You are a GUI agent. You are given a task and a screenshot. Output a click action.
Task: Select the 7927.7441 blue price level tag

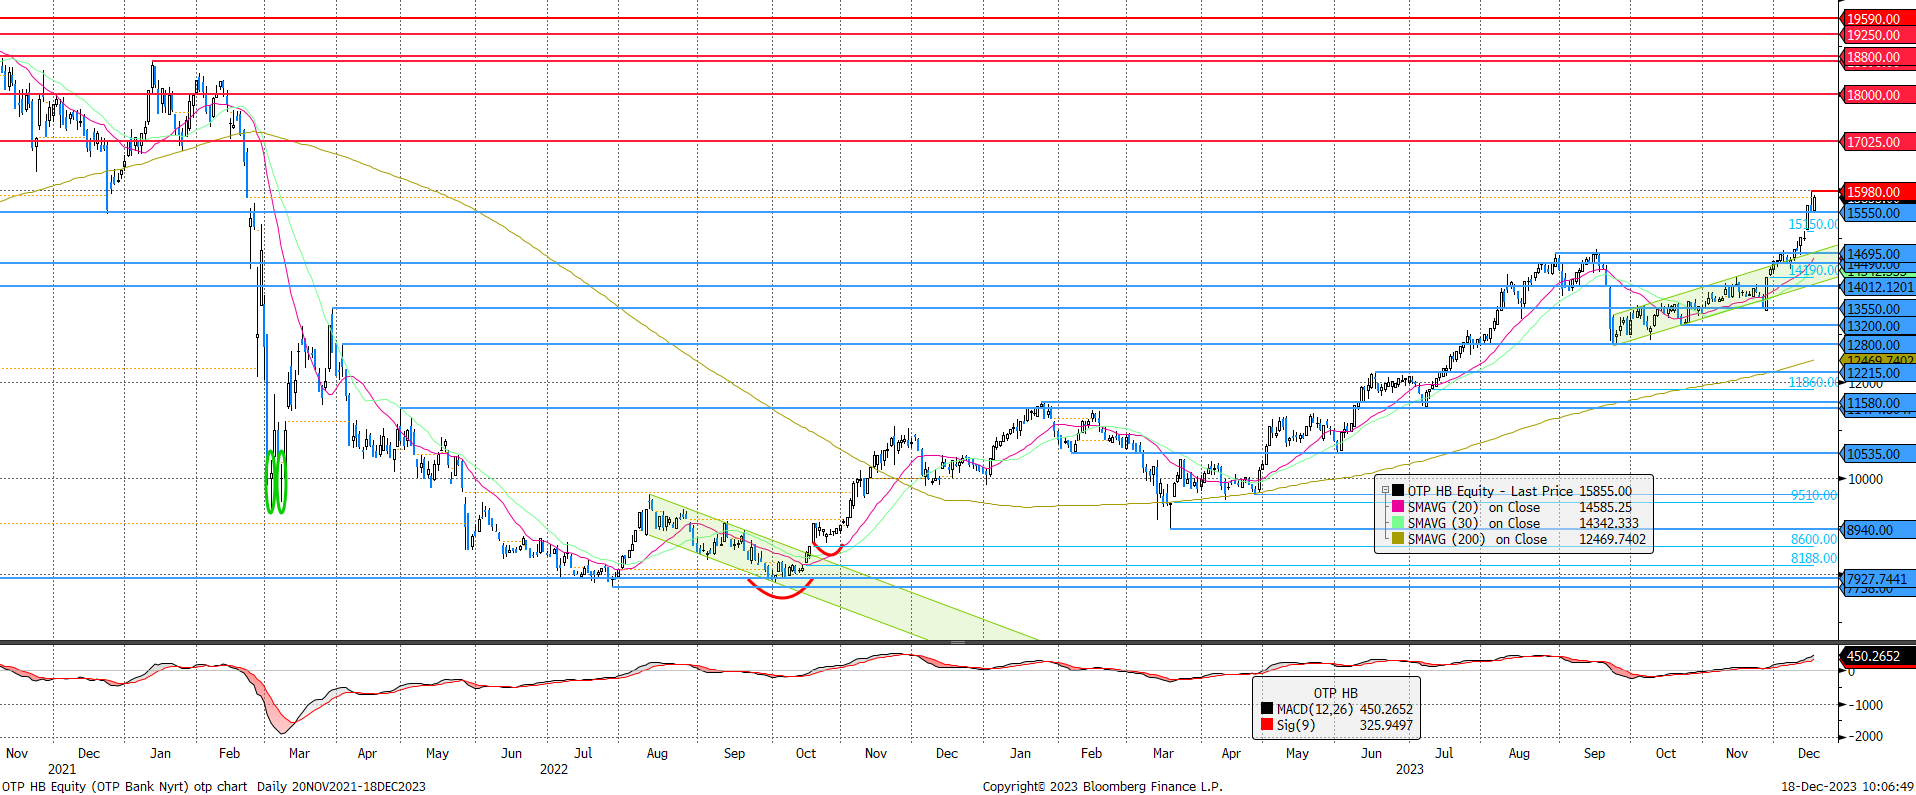point(1878,579)
